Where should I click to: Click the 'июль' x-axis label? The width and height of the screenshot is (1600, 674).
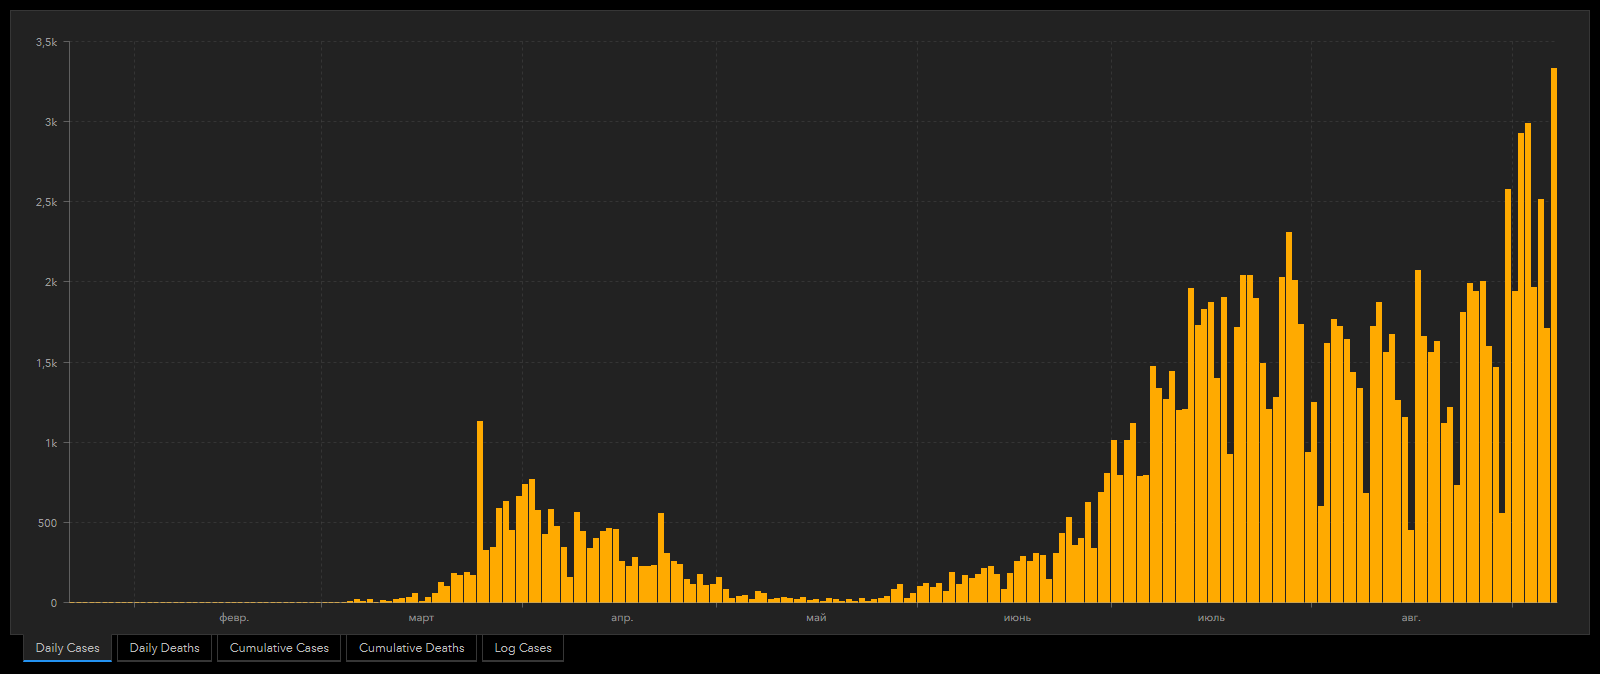point(1211,618)
